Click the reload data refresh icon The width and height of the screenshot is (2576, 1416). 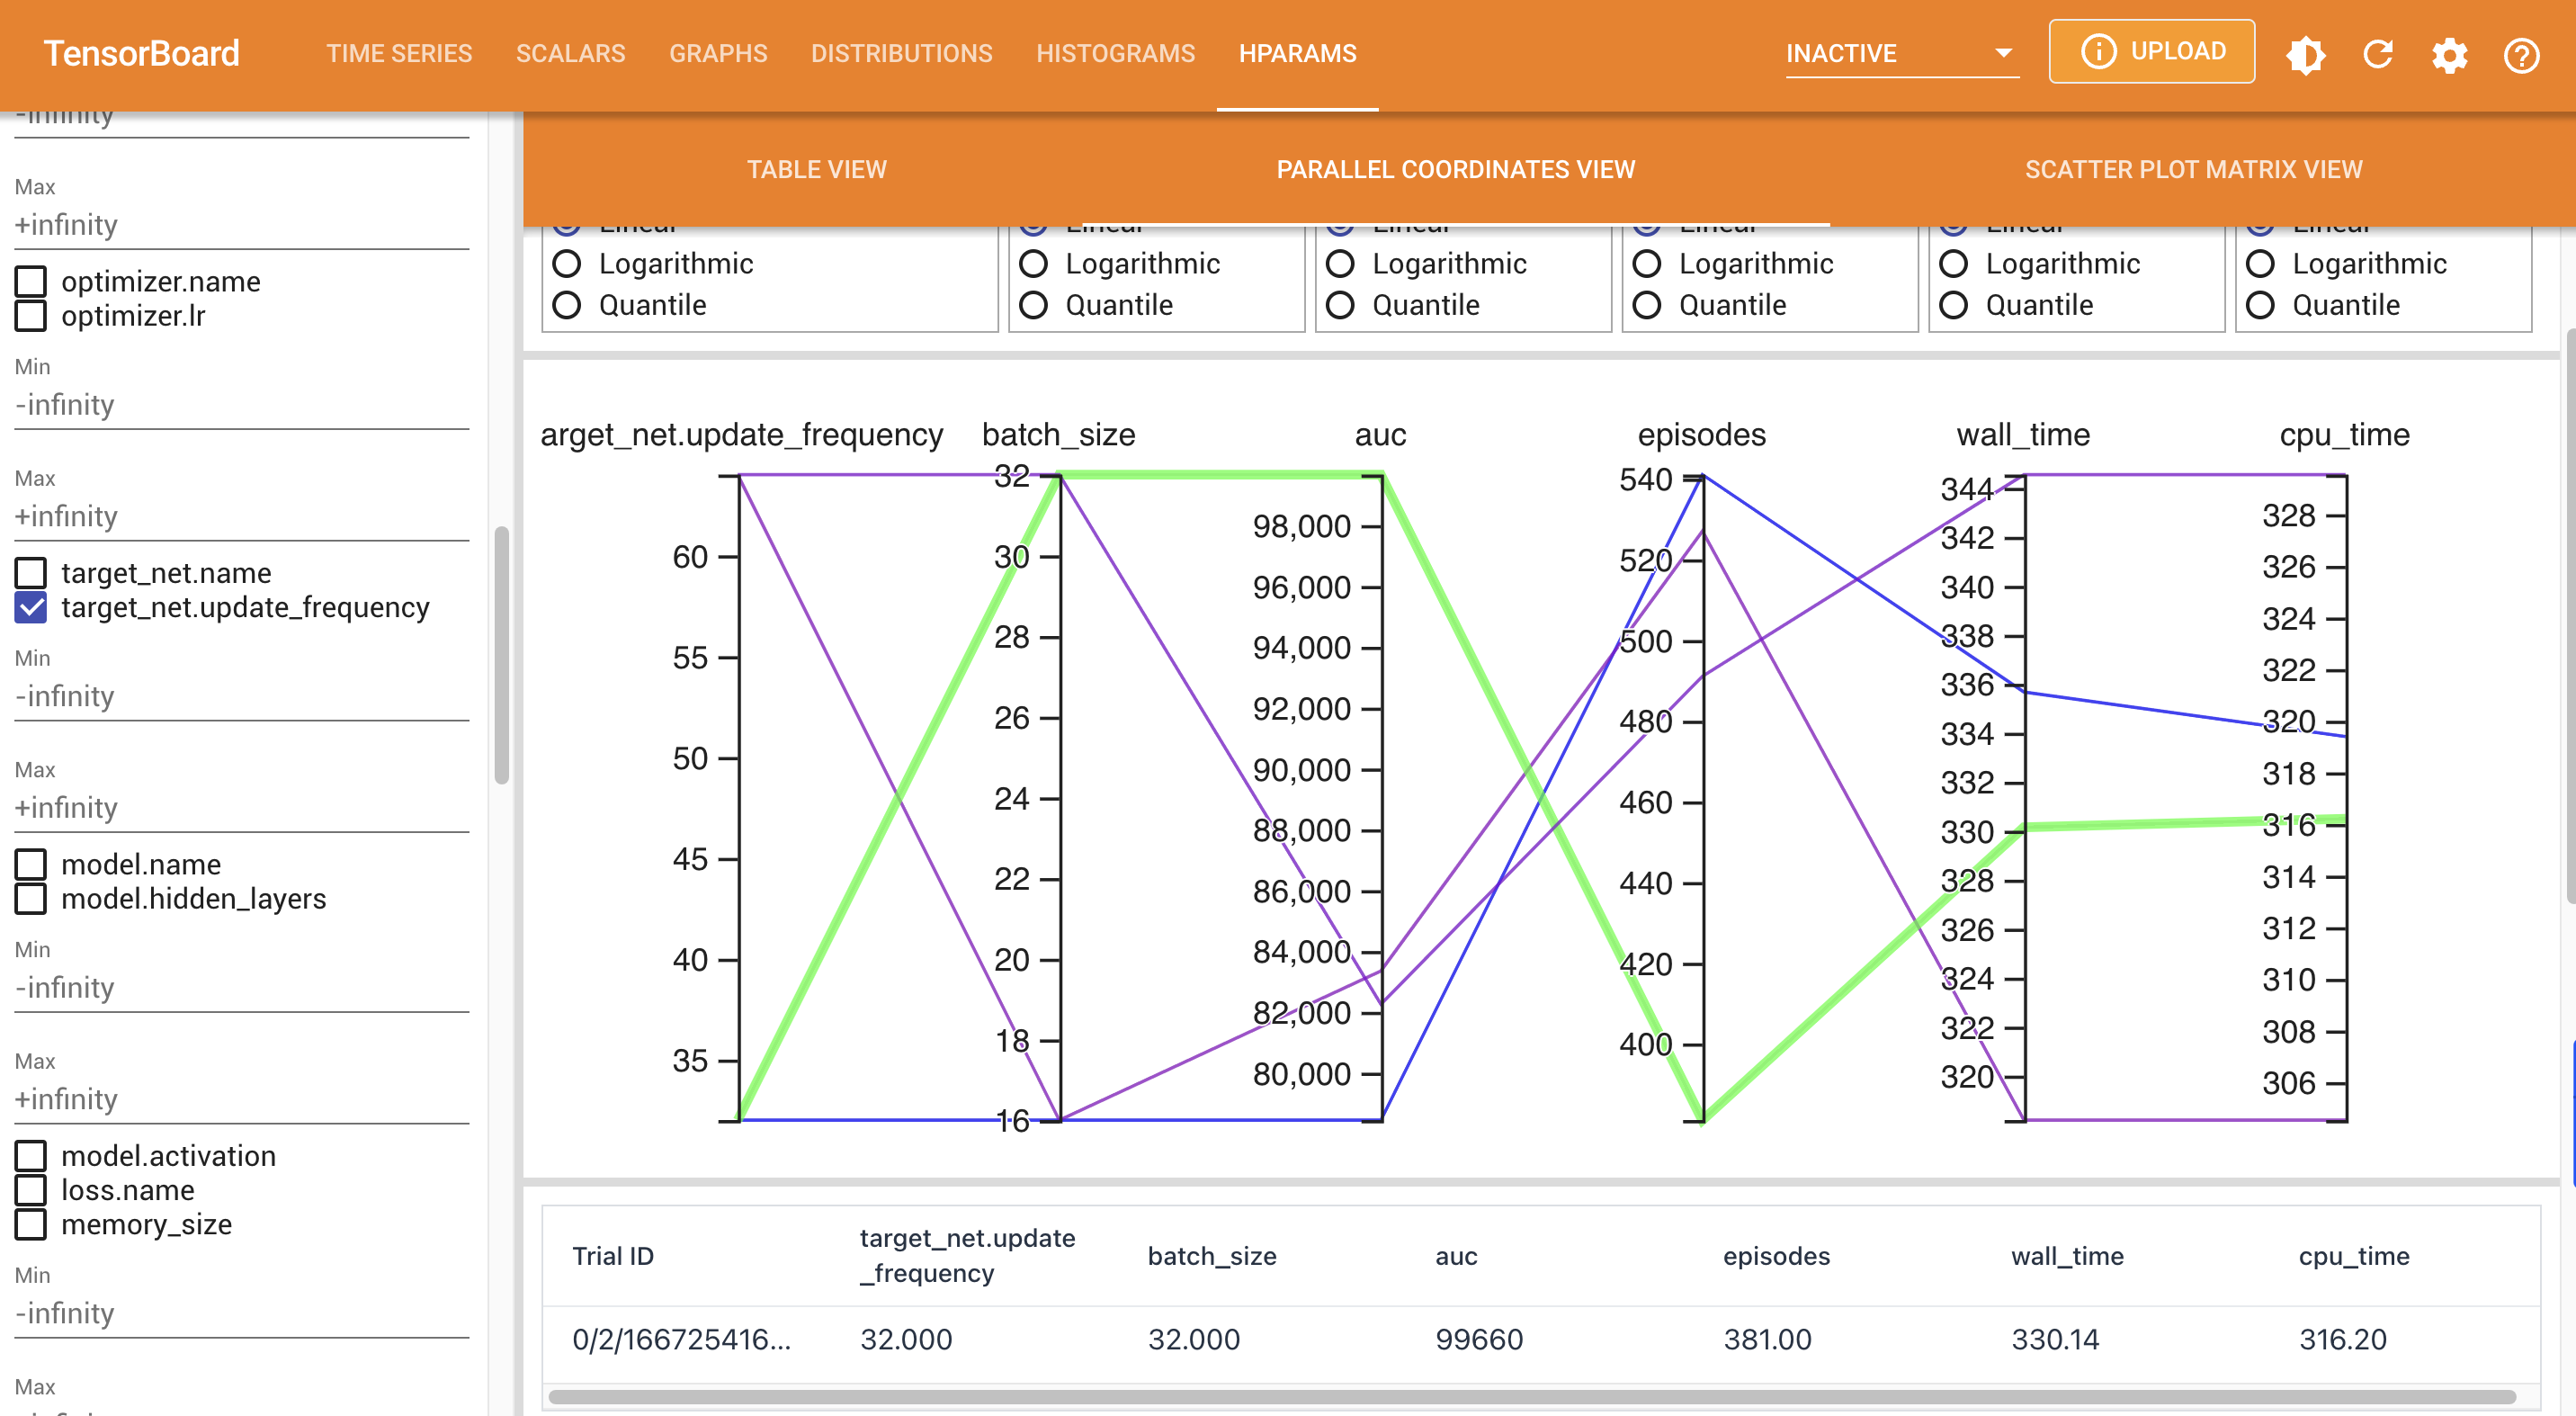2378,54
